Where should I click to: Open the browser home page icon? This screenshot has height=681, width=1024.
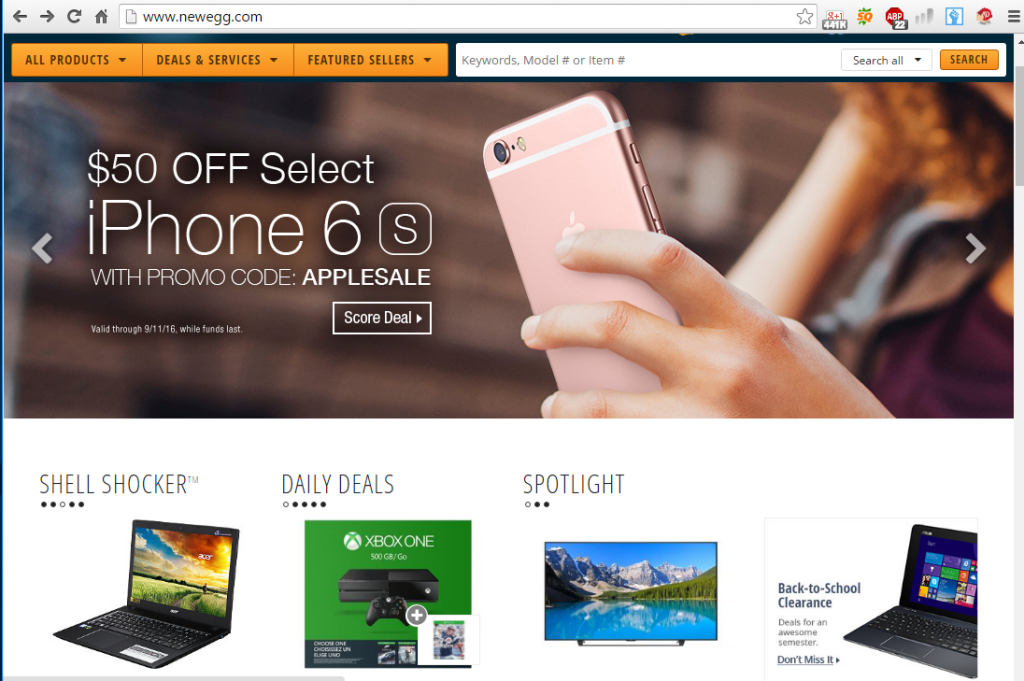(x=101, y=16)
